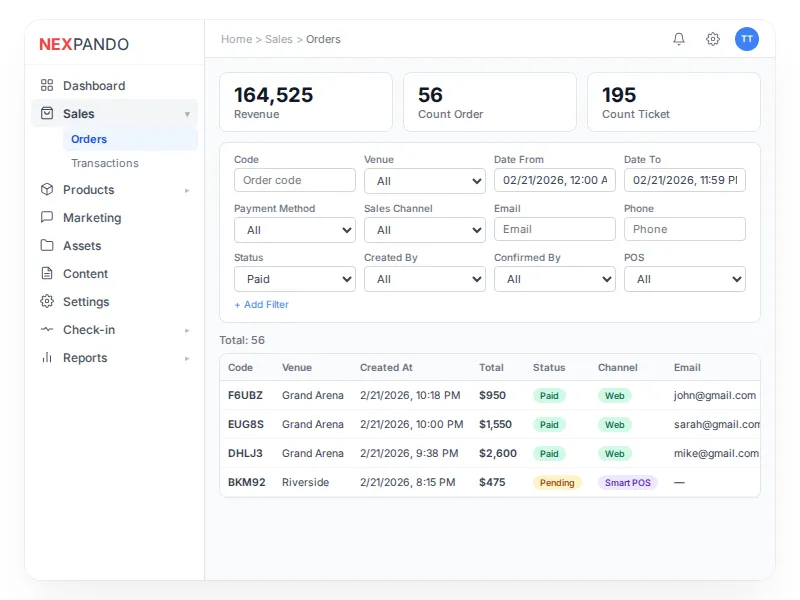Click the Pending status badge
The width and height of the screenshot is (800, 600).
[557, 483]
